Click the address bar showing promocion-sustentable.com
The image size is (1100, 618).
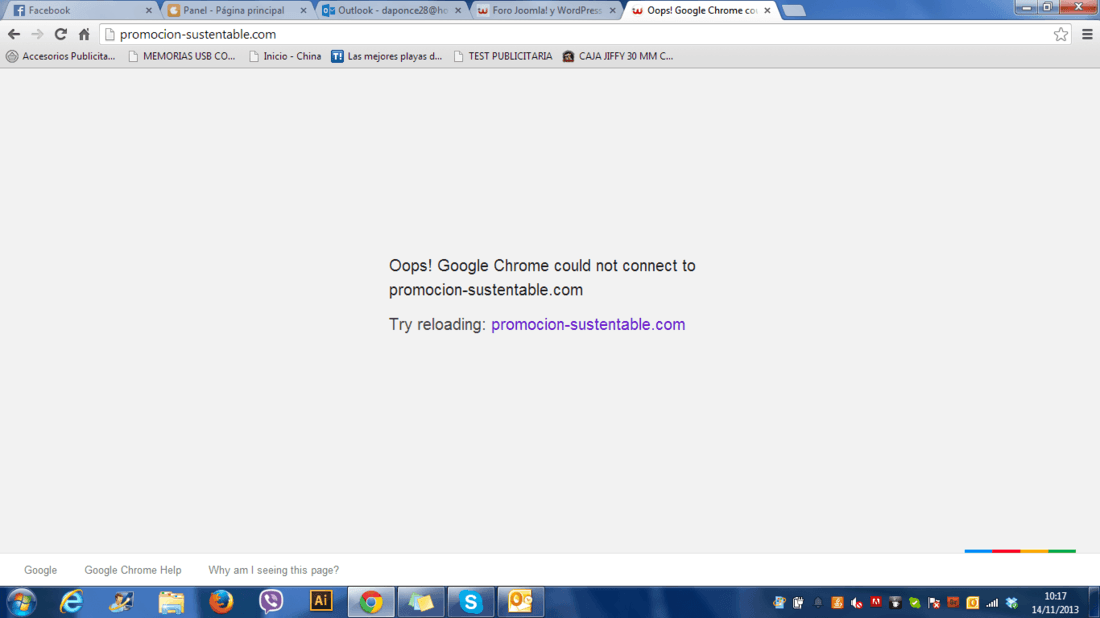tap(586, 34)
